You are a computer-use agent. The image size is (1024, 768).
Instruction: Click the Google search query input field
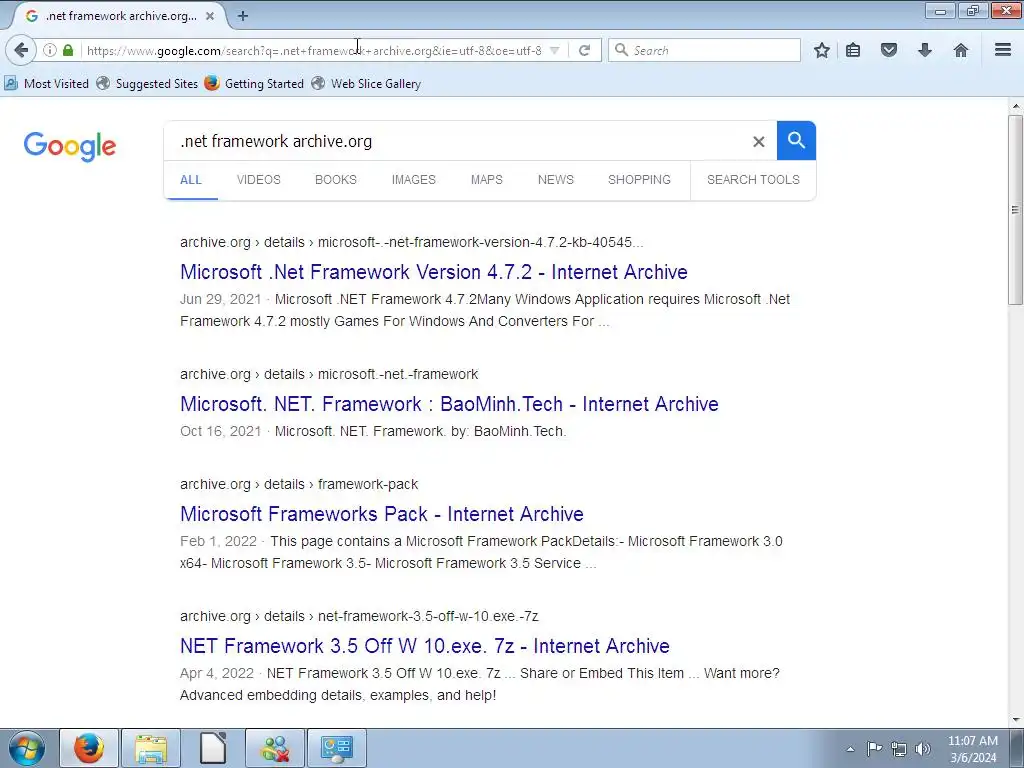[x=457, y=141]
